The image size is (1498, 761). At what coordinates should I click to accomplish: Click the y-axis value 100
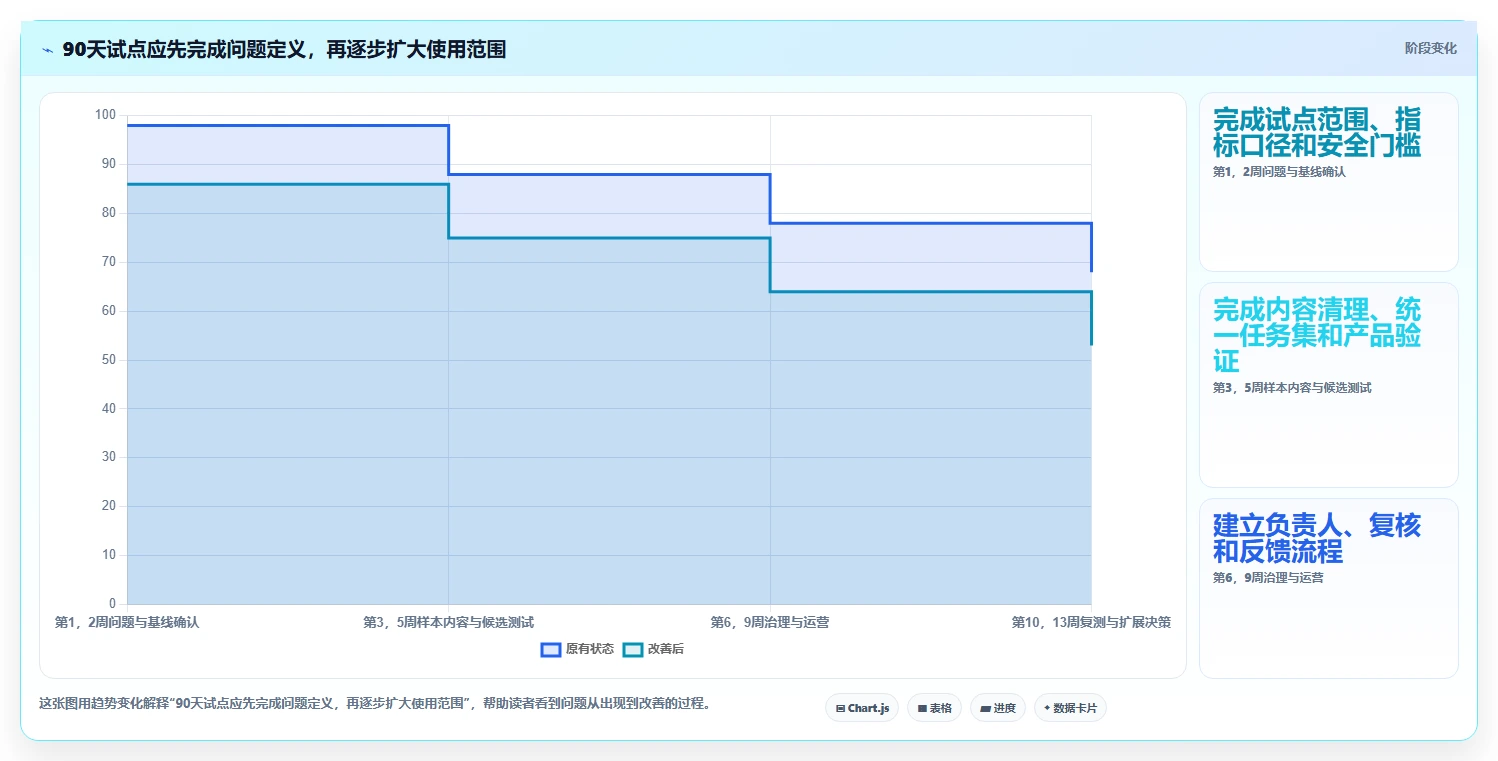click(105, 115)
